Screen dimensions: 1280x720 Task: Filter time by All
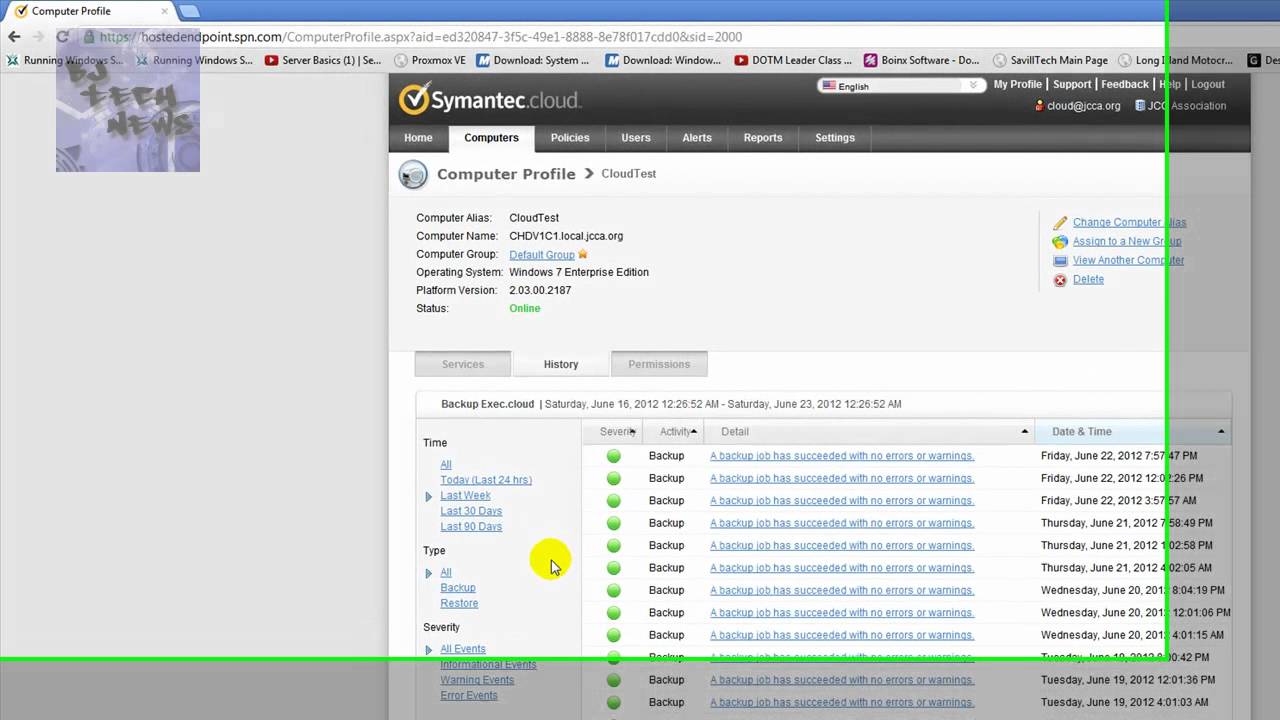coord(446,465)
